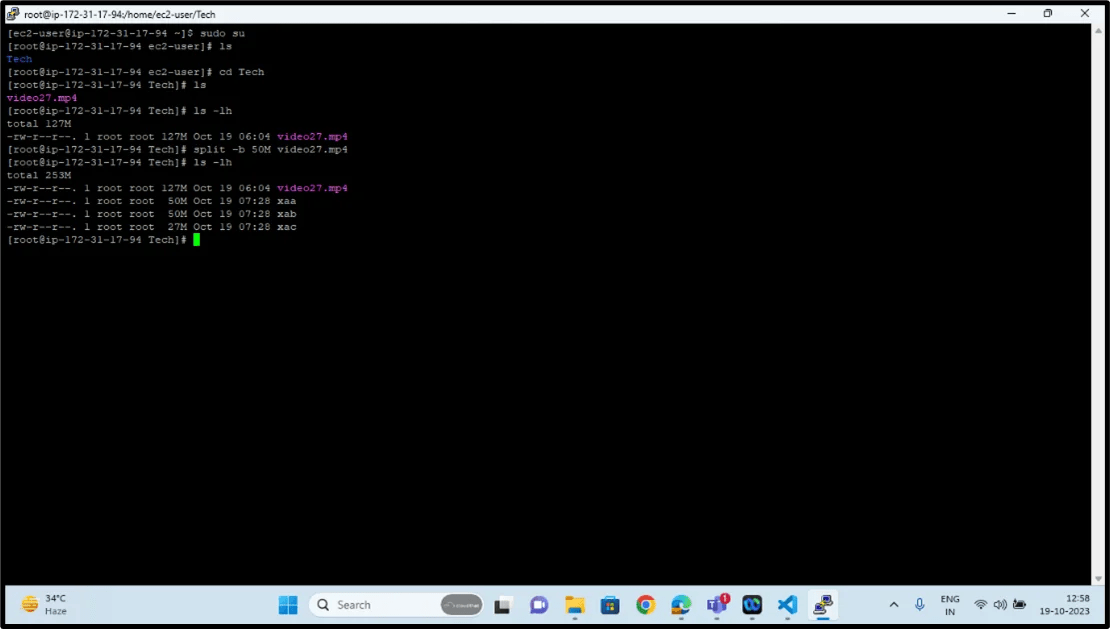Click the 'split -b 50M video27.mp4' command text

tap(270, 149)
